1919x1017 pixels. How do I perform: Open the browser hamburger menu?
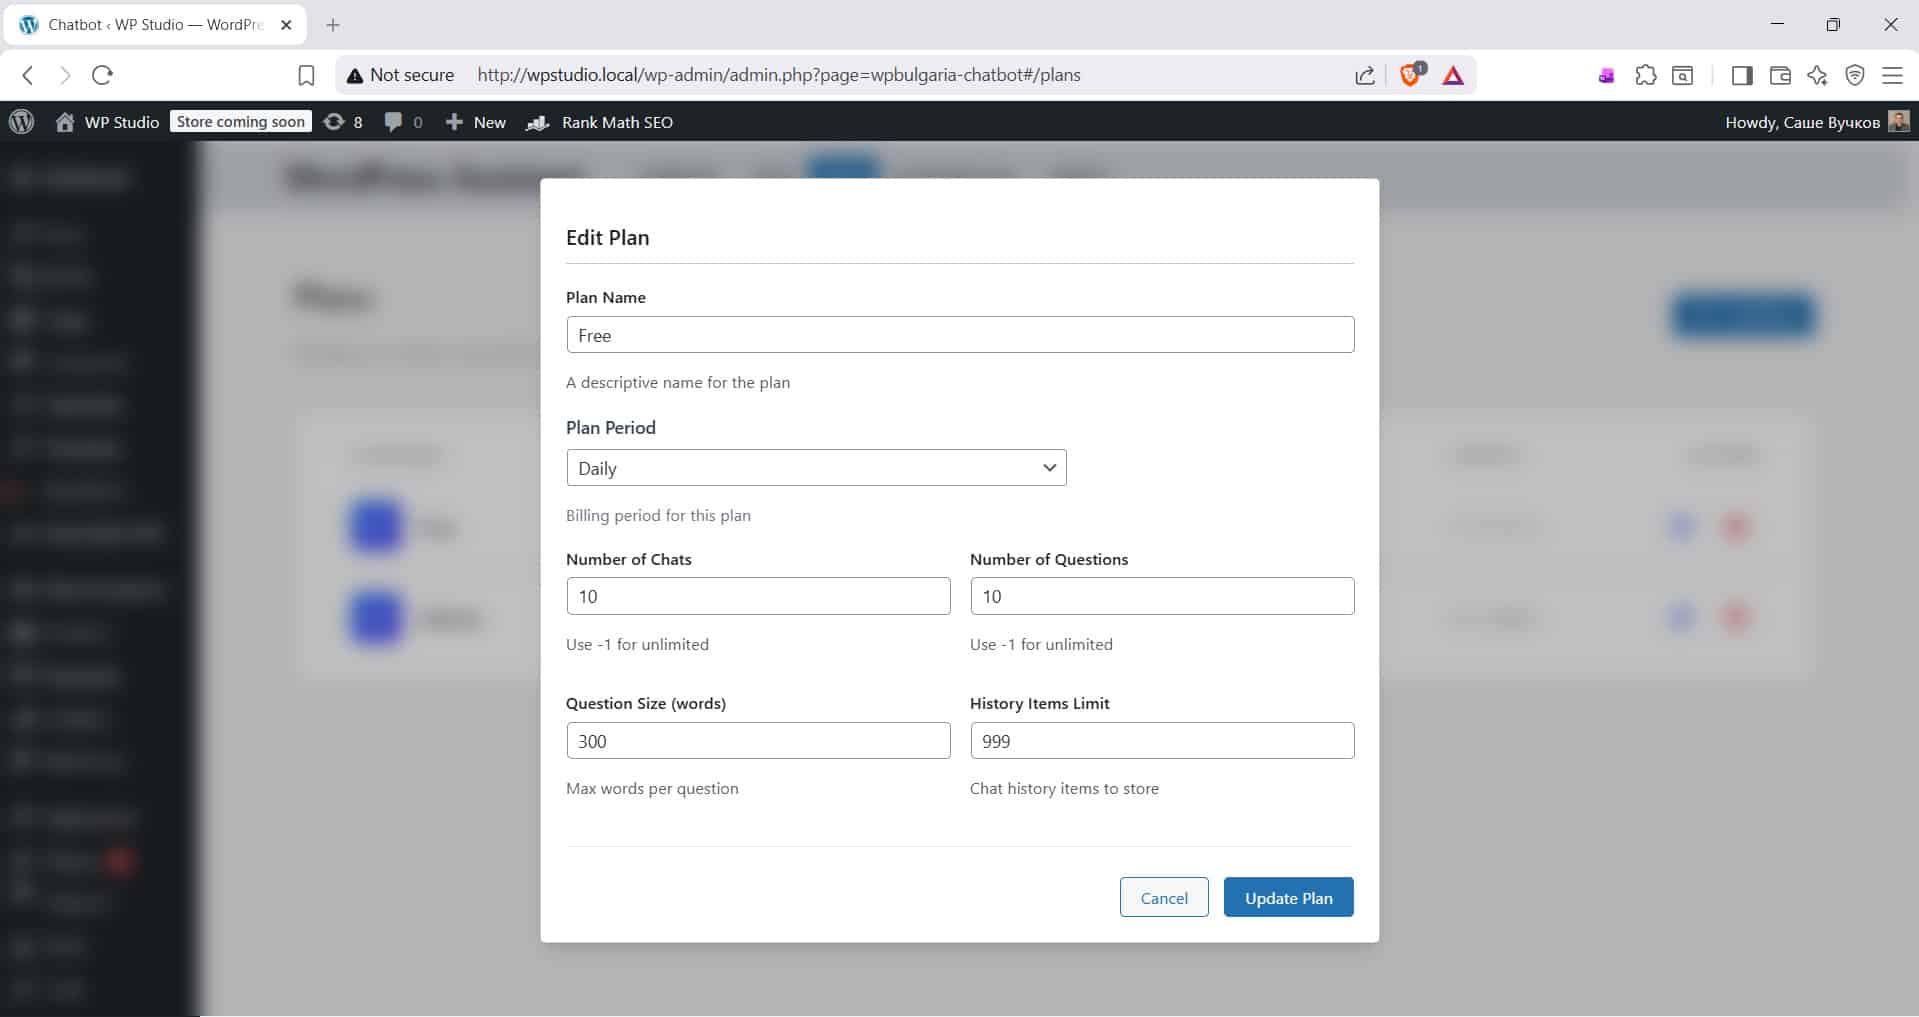[1892, 75]
